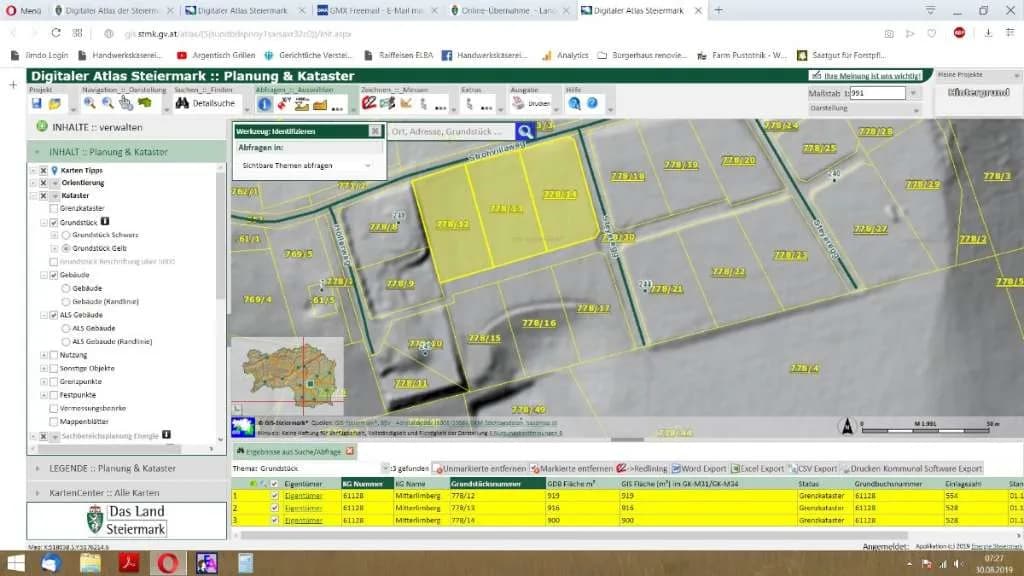Viewport: 1024px width, 576px height.
Task: Open a project with the folder icon
Action: (x=55, y=103)
